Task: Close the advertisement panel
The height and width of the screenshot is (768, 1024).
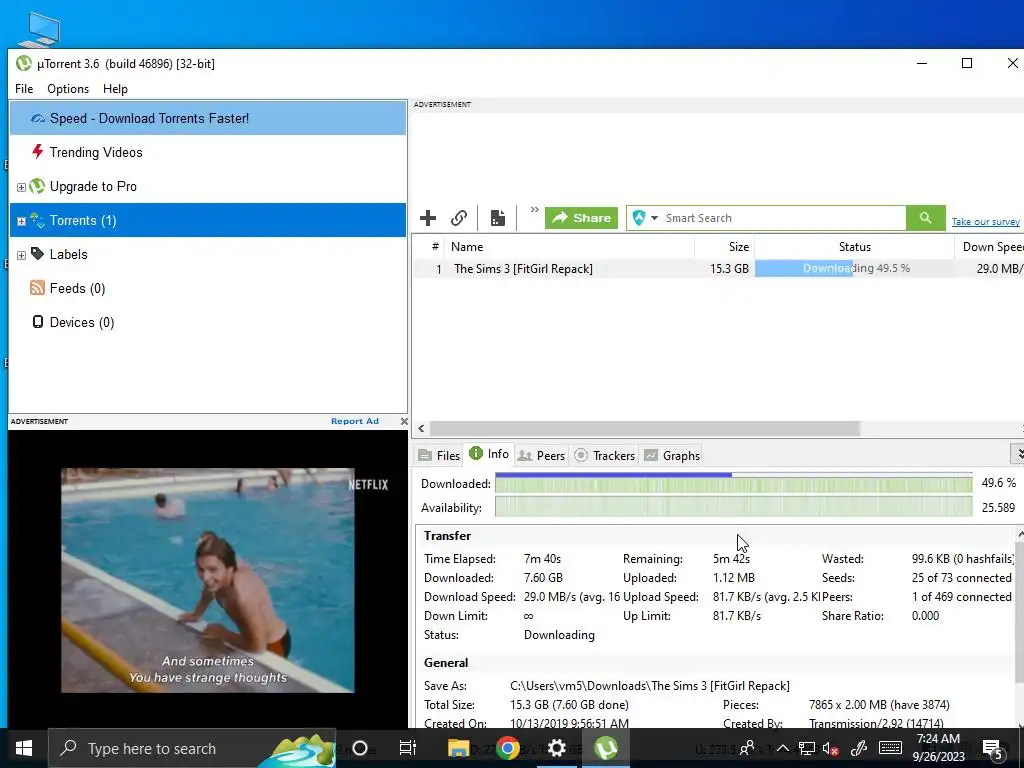Action: [x=404, y=421]
